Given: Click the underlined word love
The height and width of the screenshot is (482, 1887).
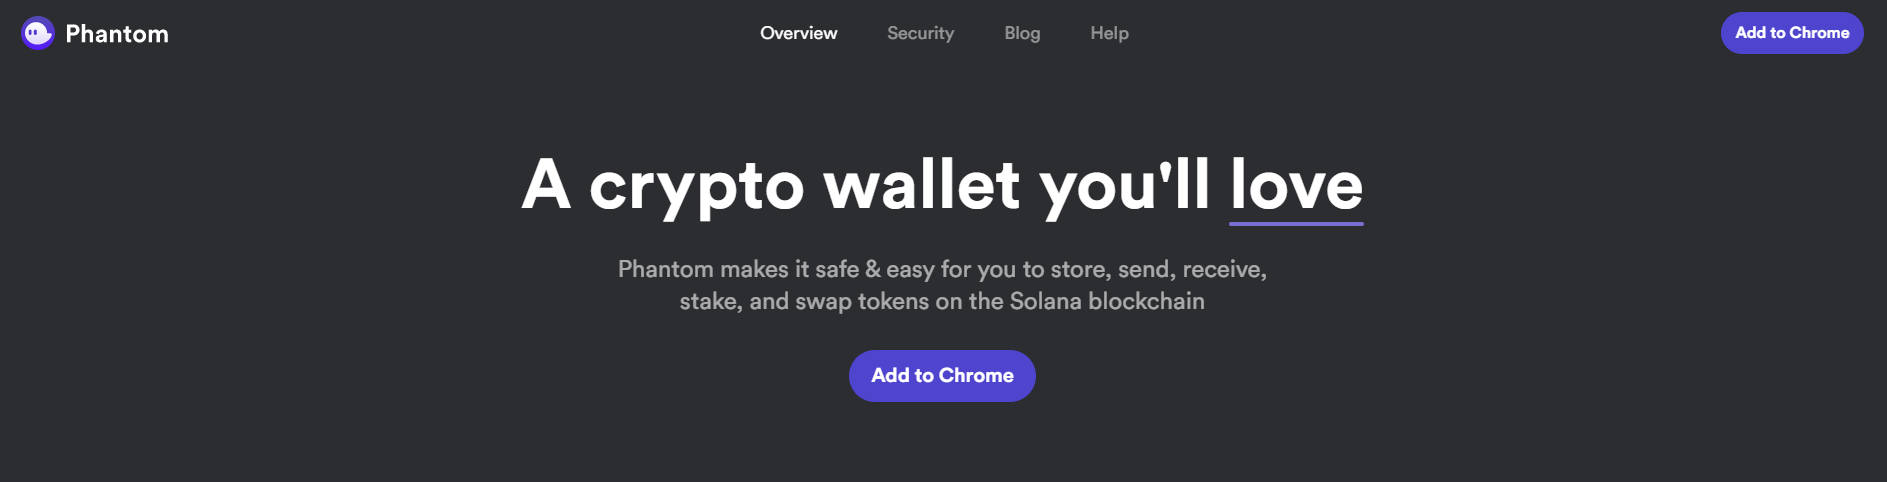Looking at the screenshot, I should click(1296, 185).
